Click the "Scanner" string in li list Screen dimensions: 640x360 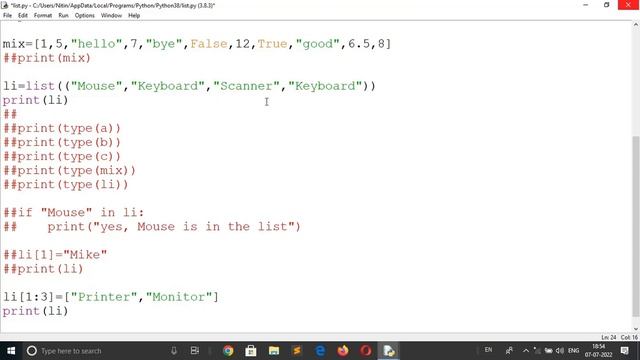247,86
